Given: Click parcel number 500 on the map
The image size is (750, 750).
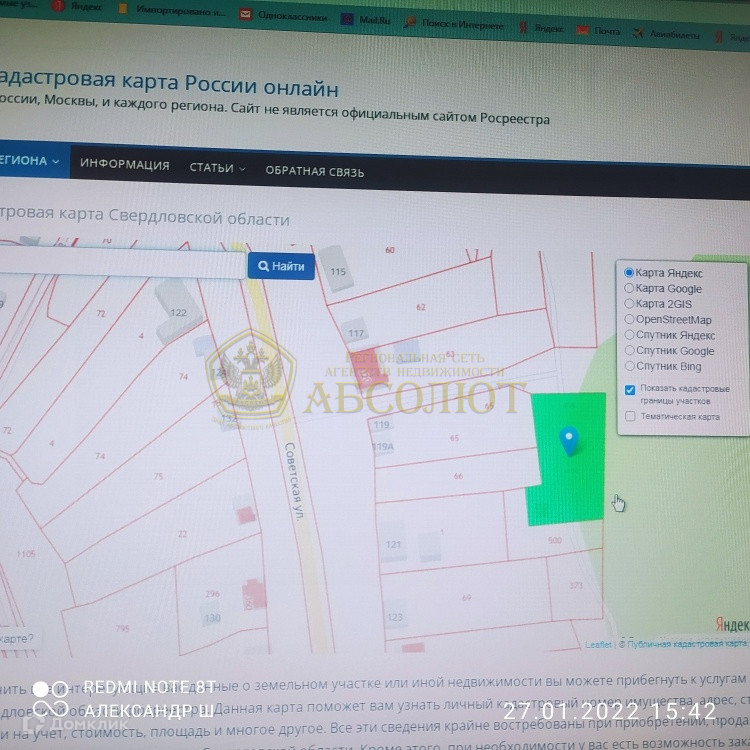Looking at the screenshot, I should click(555, 540).
